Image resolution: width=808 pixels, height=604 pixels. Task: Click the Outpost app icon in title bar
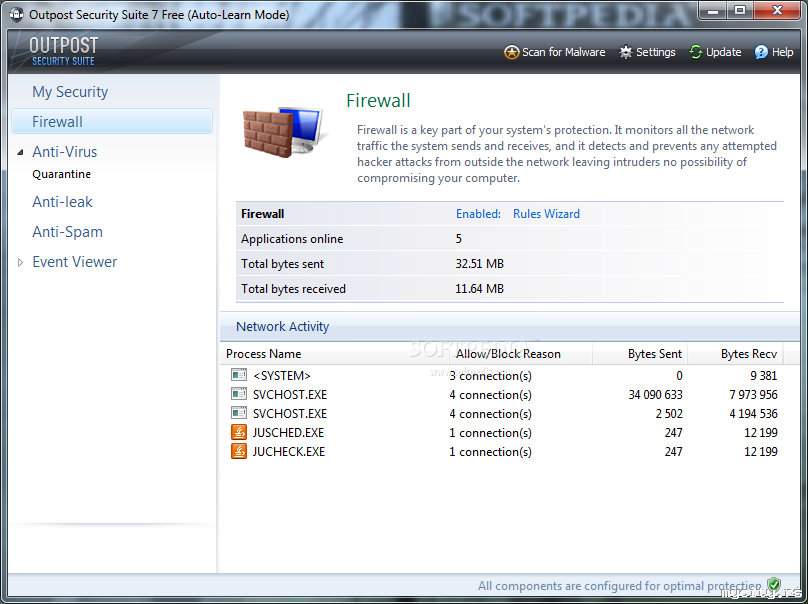[16, 15]
